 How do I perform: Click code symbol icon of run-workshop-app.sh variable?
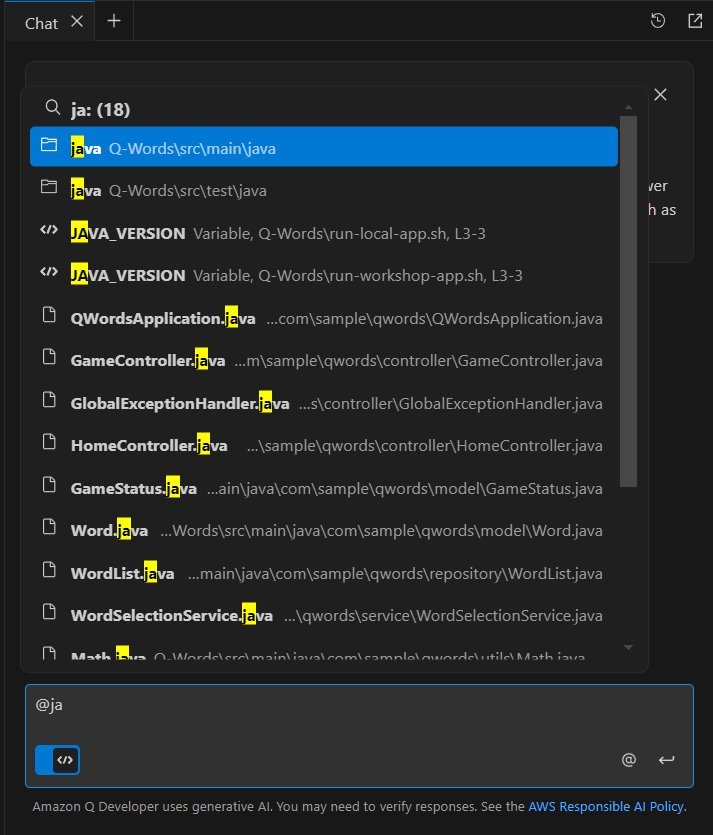49,272
